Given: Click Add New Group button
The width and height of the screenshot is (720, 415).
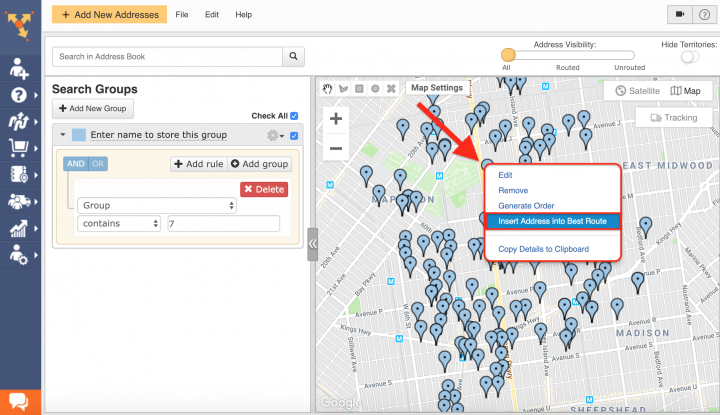Looking at the screenshot, I should pos(93,109).
